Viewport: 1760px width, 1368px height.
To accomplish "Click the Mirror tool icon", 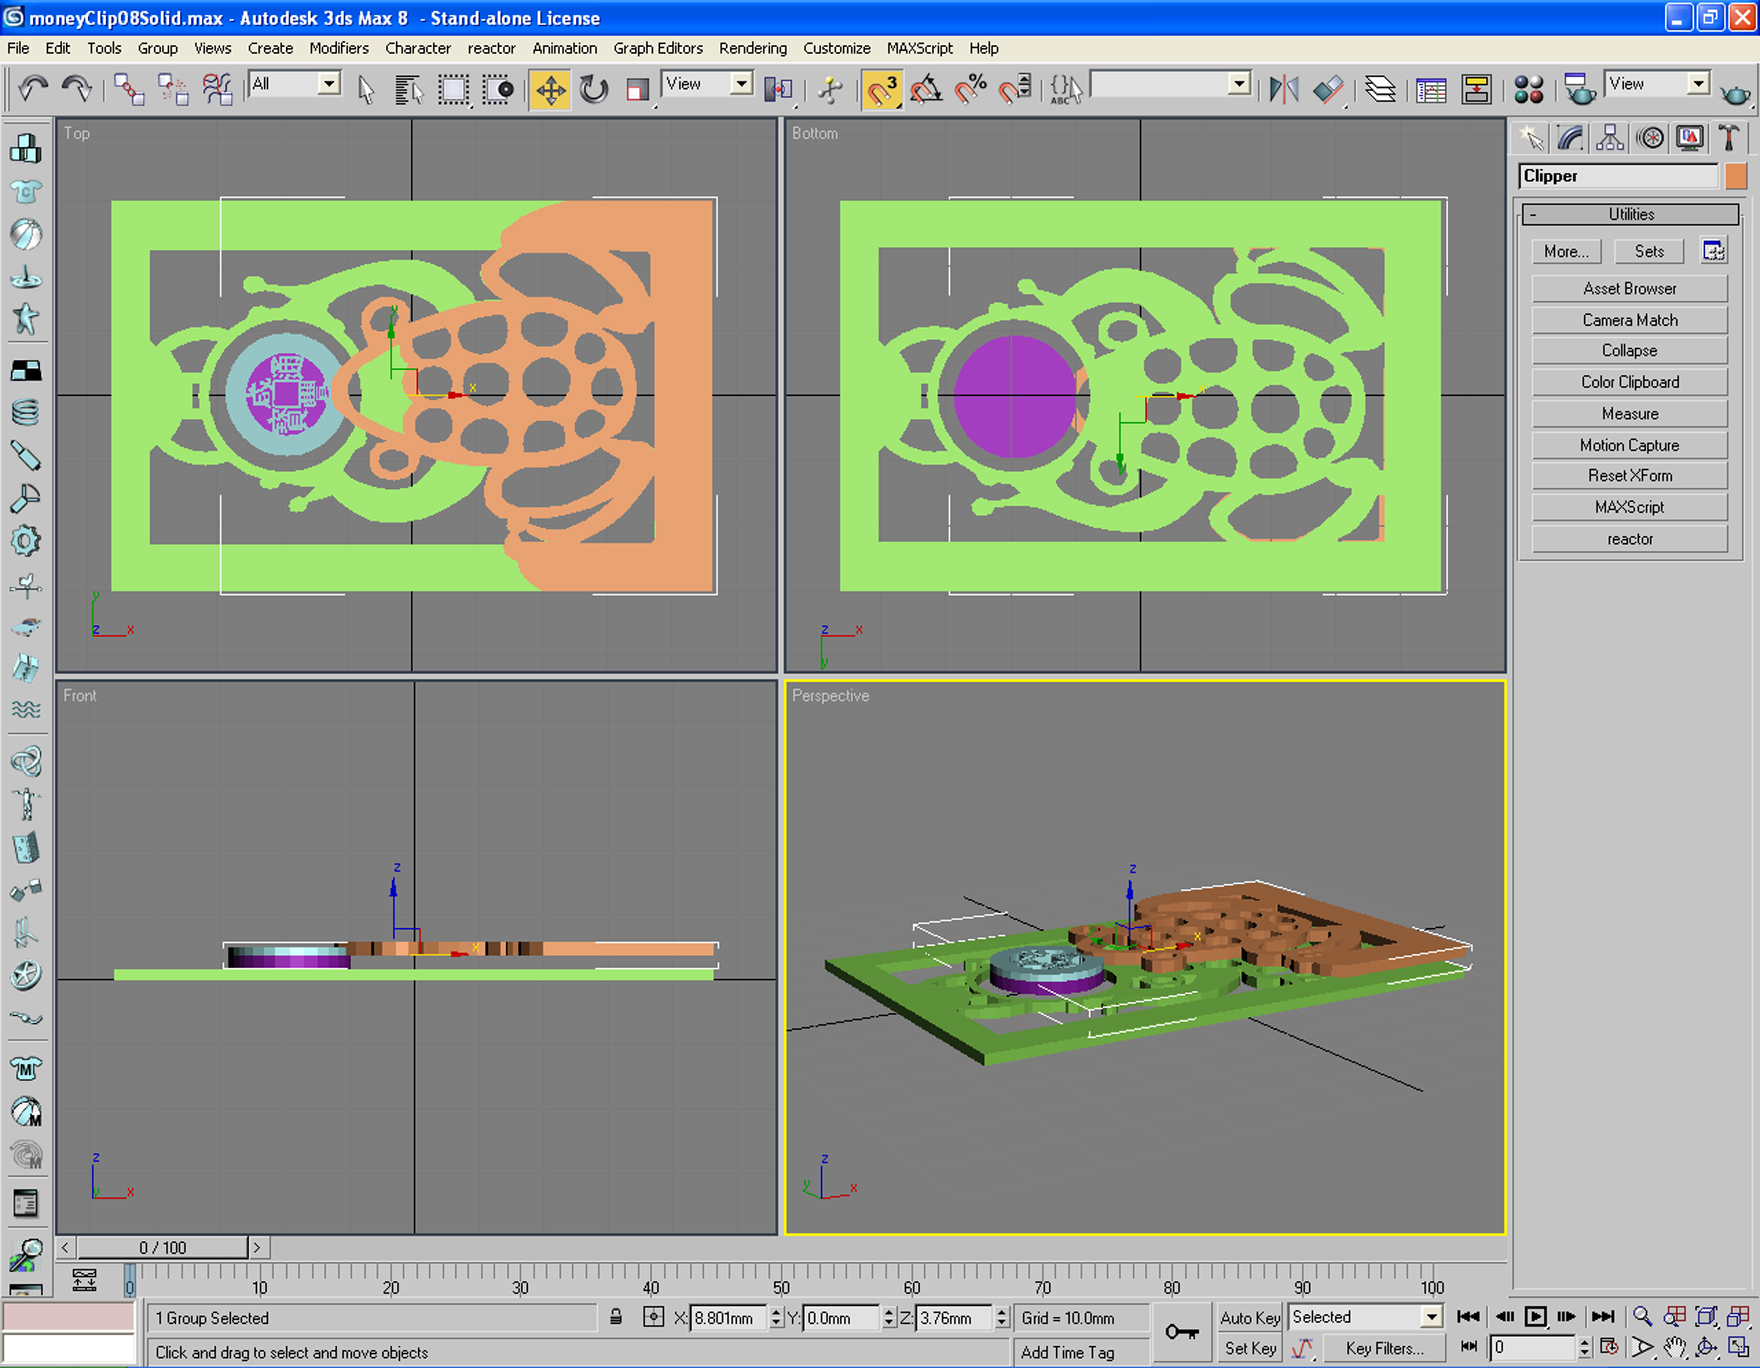I will click(1284, 90).
